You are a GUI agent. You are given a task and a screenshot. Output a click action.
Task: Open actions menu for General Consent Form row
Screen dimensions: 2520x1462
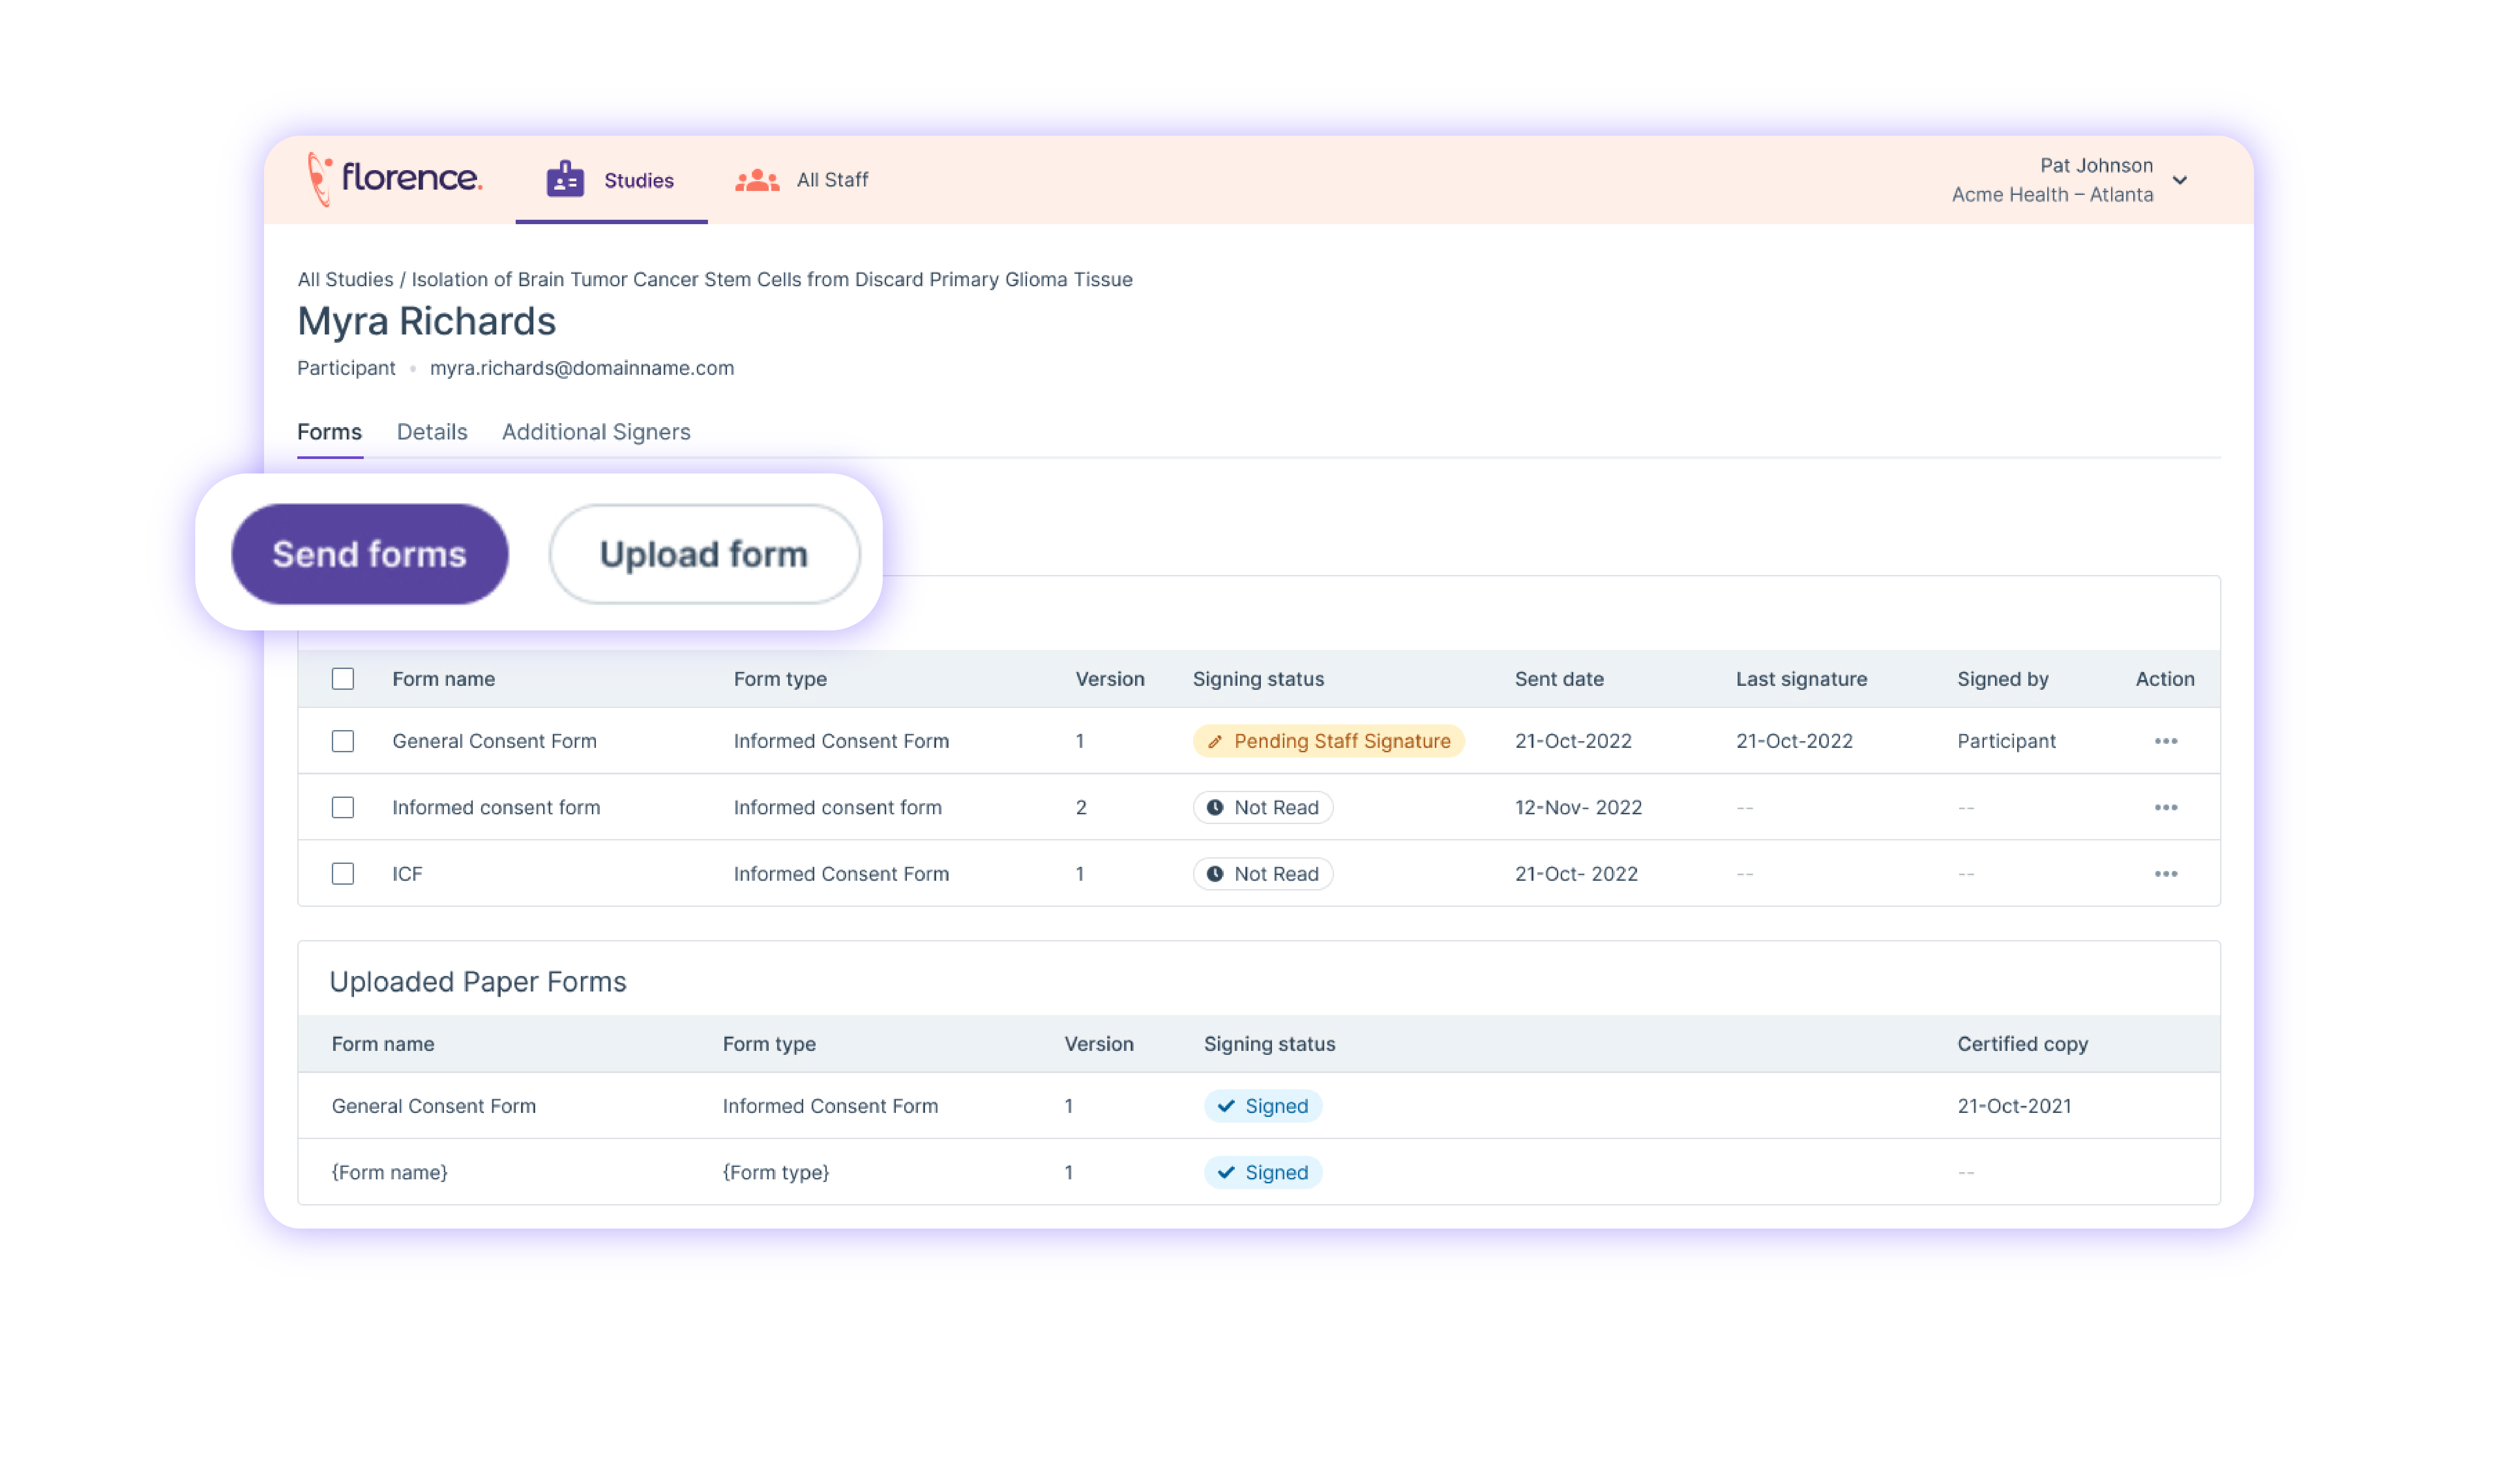[x=2165, y=741]
